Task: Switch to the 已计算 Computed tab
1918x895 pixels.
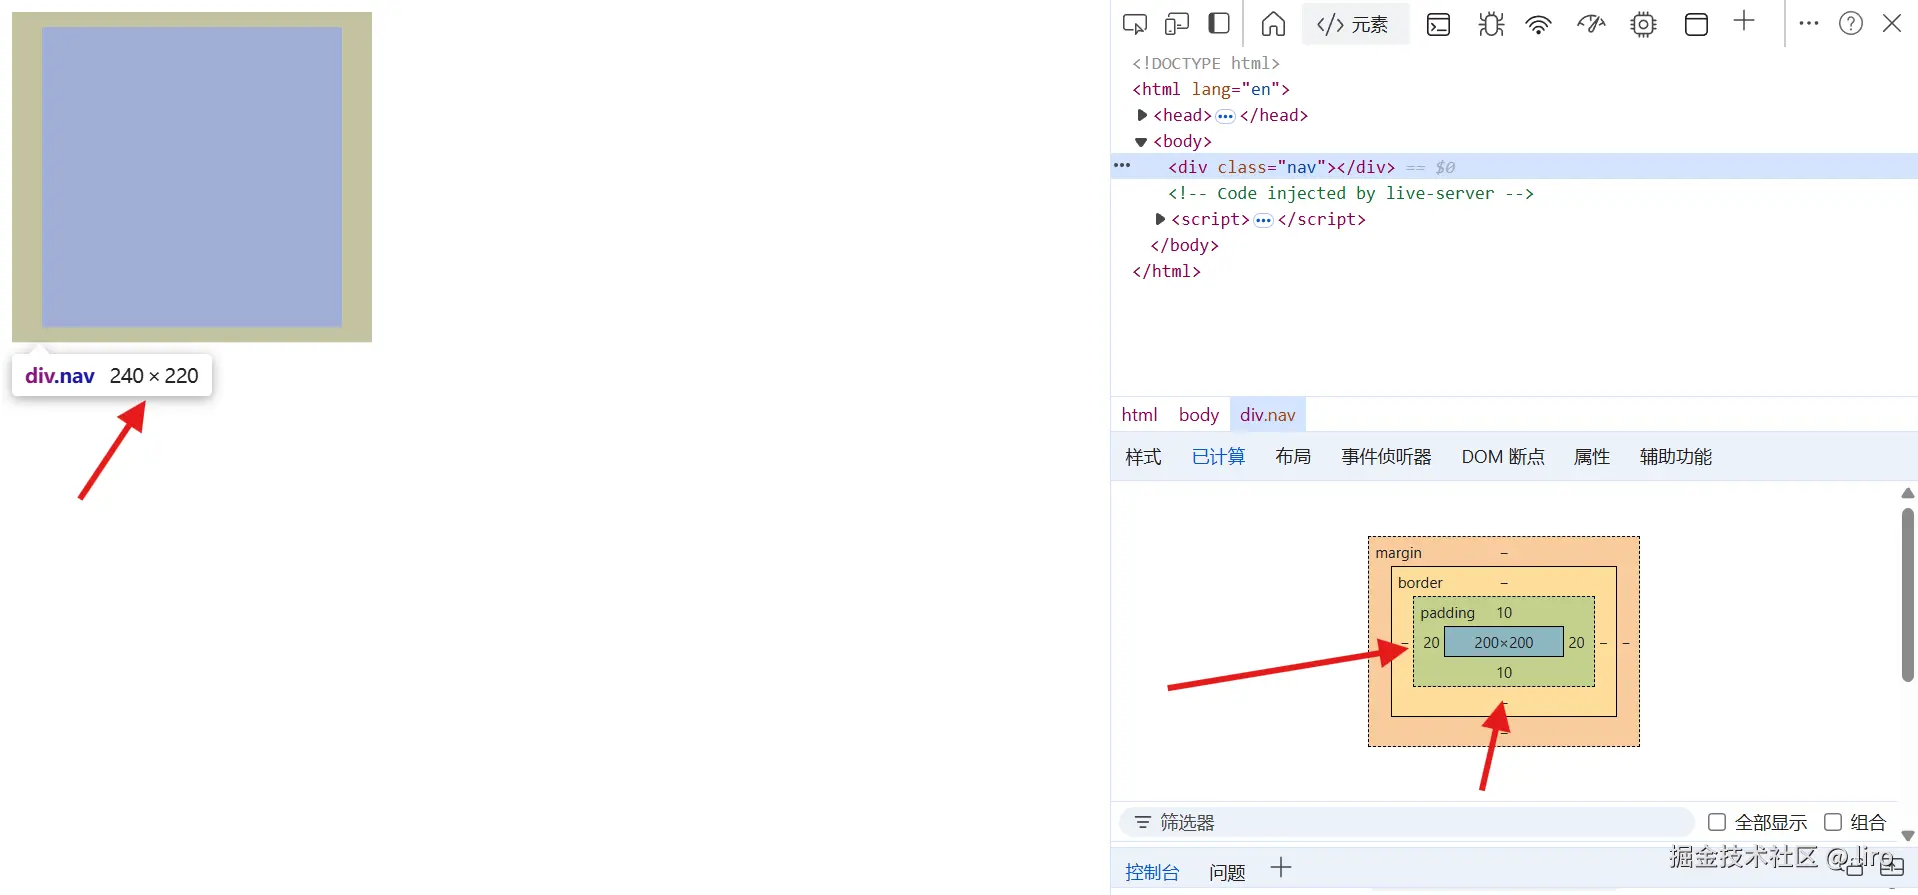Action: (x=1218, y=457)
